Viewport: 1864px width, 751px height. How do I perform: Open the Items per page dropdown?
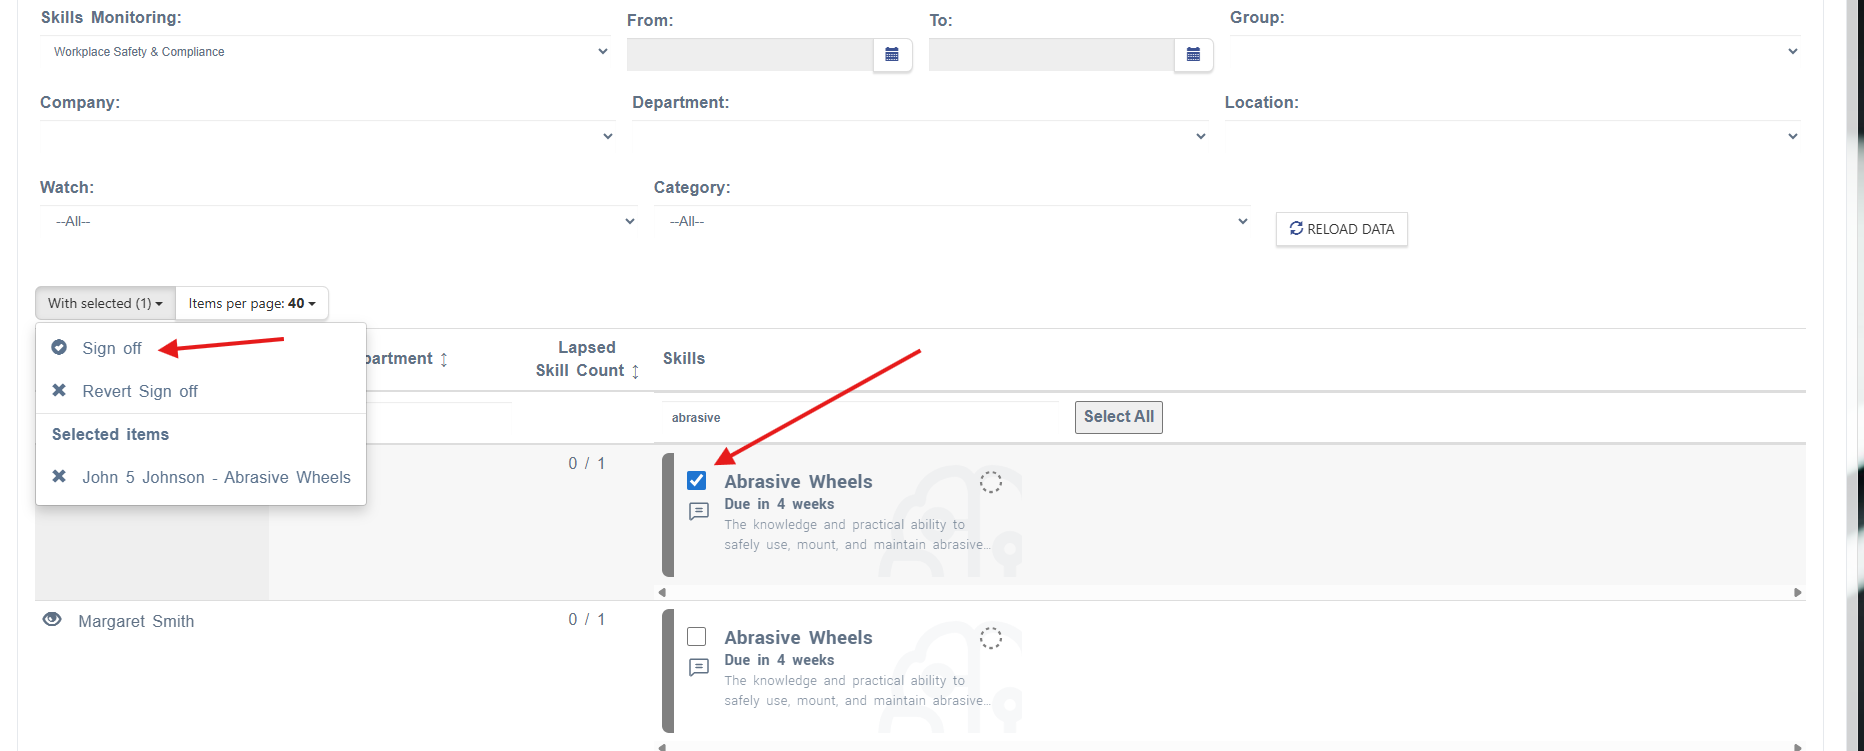coord(252,303)
